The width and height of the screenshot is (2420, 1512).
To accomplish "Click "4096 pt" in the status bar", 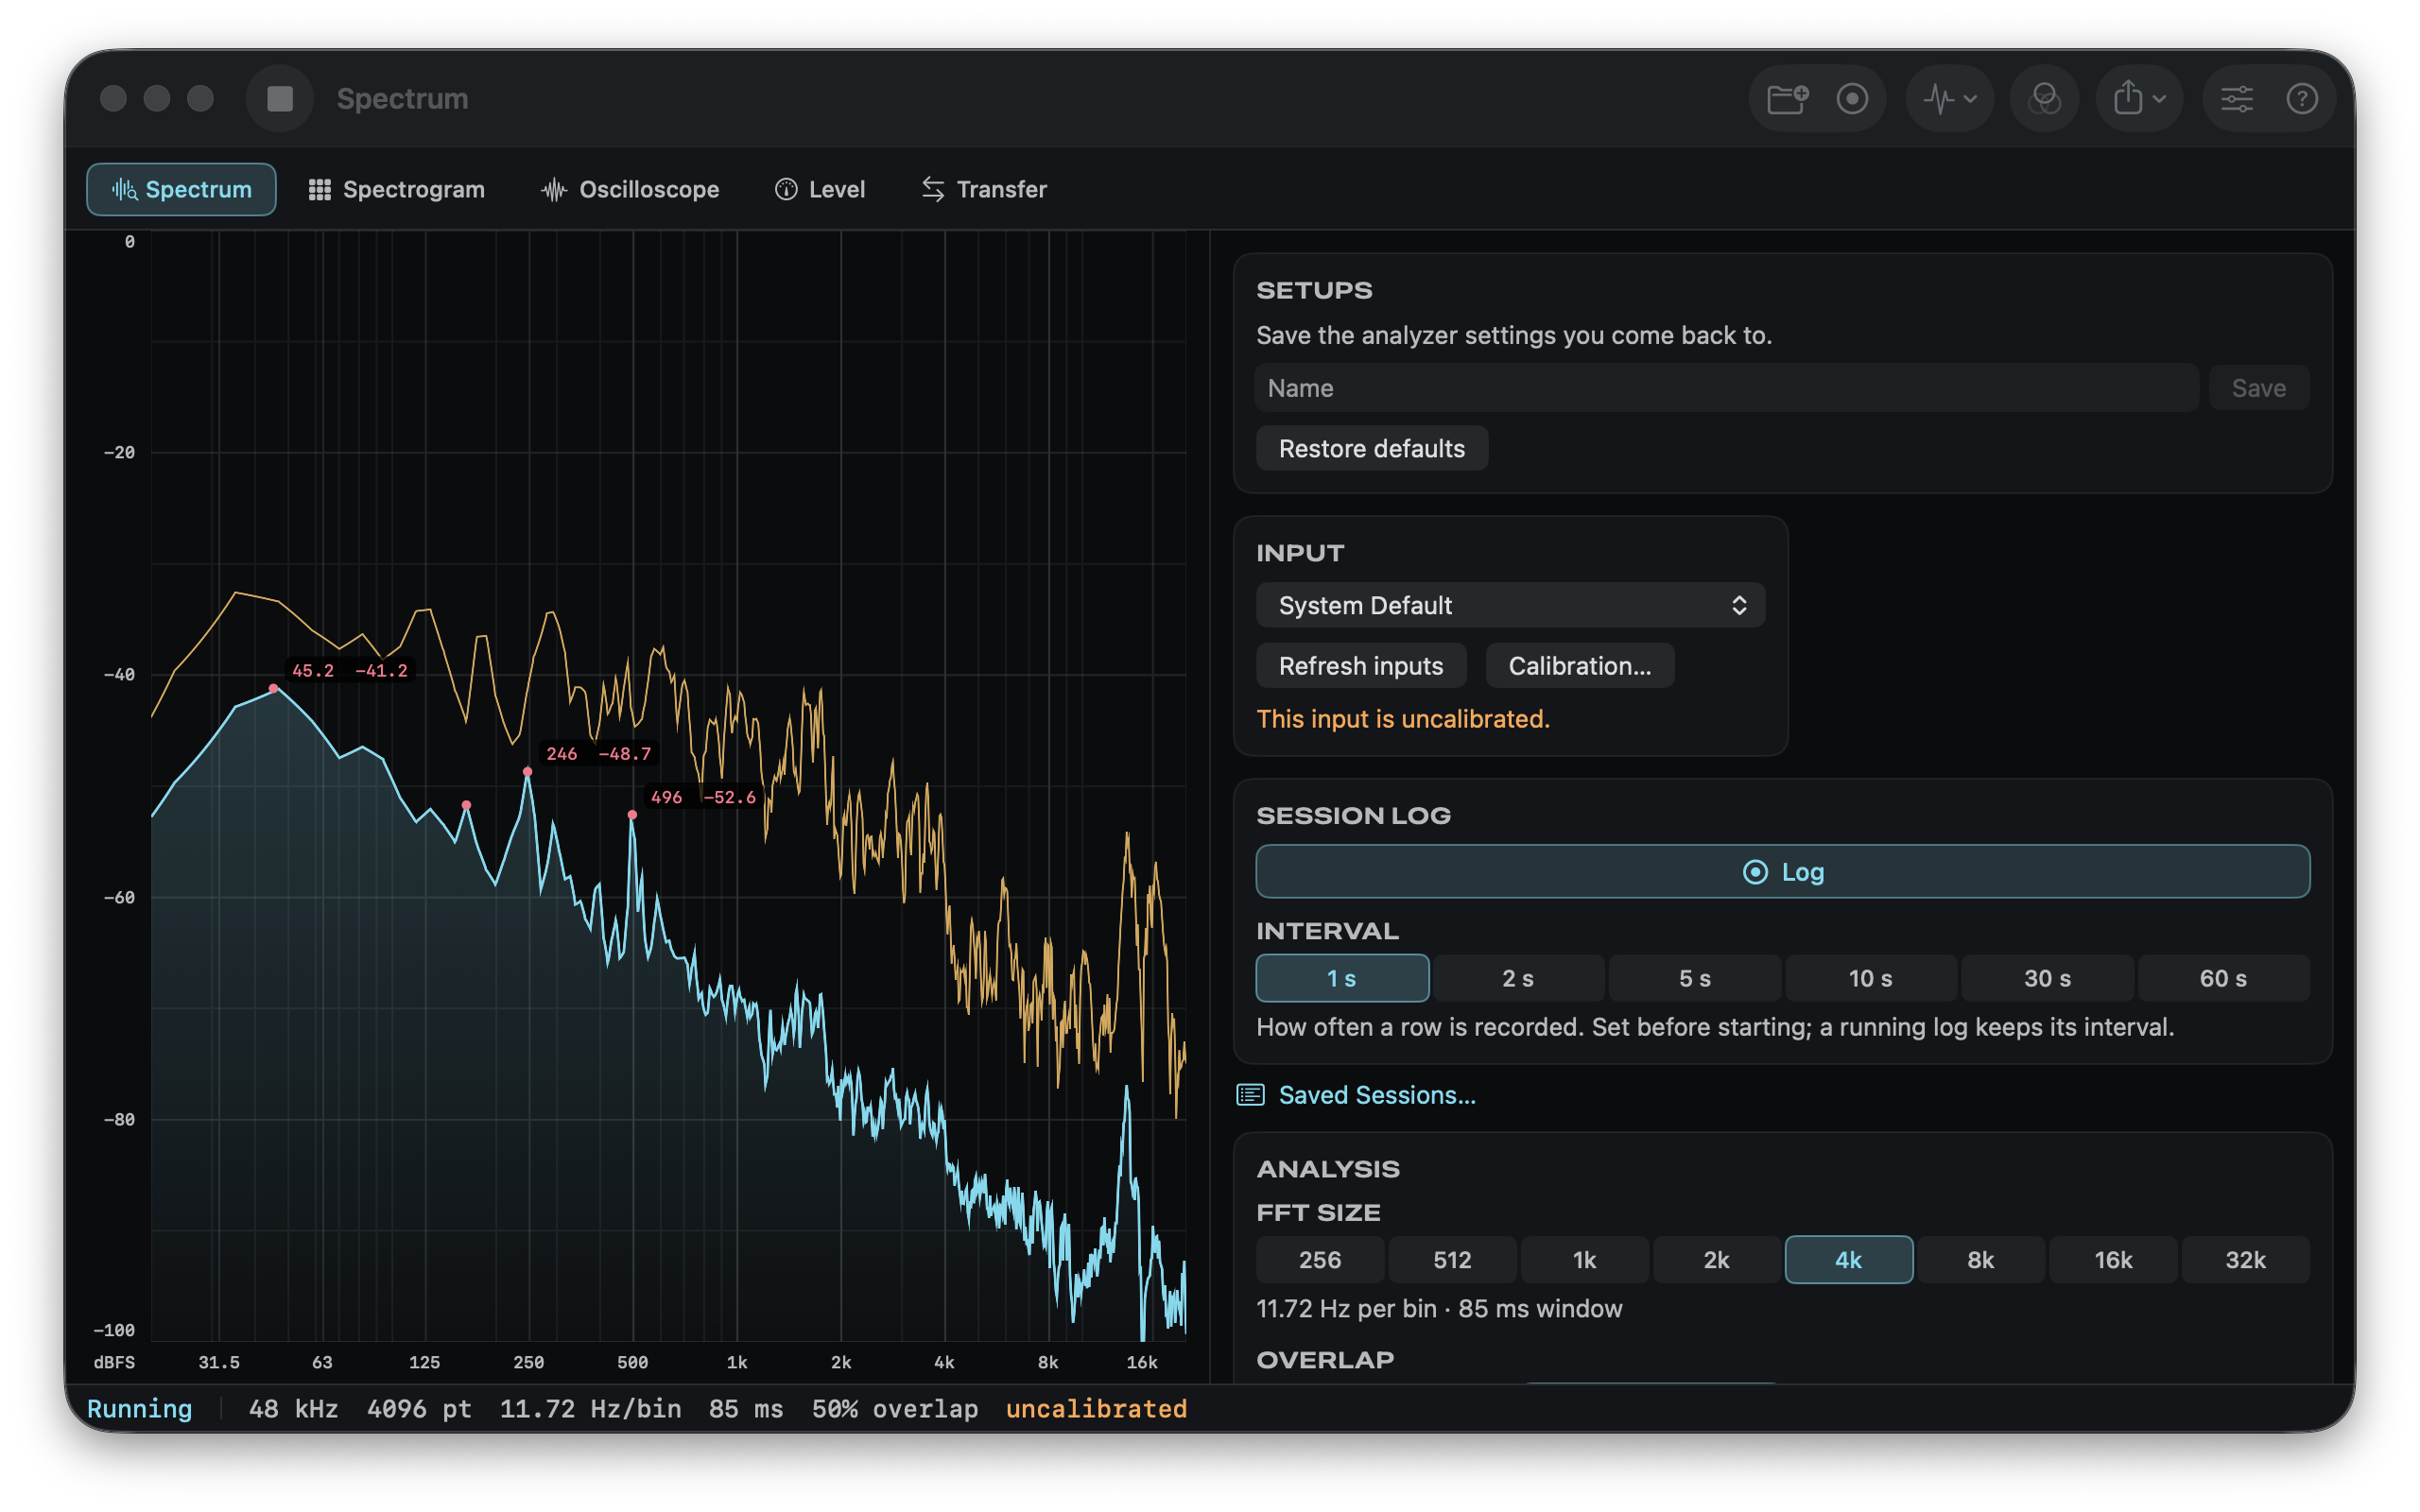I will 419,1408.
